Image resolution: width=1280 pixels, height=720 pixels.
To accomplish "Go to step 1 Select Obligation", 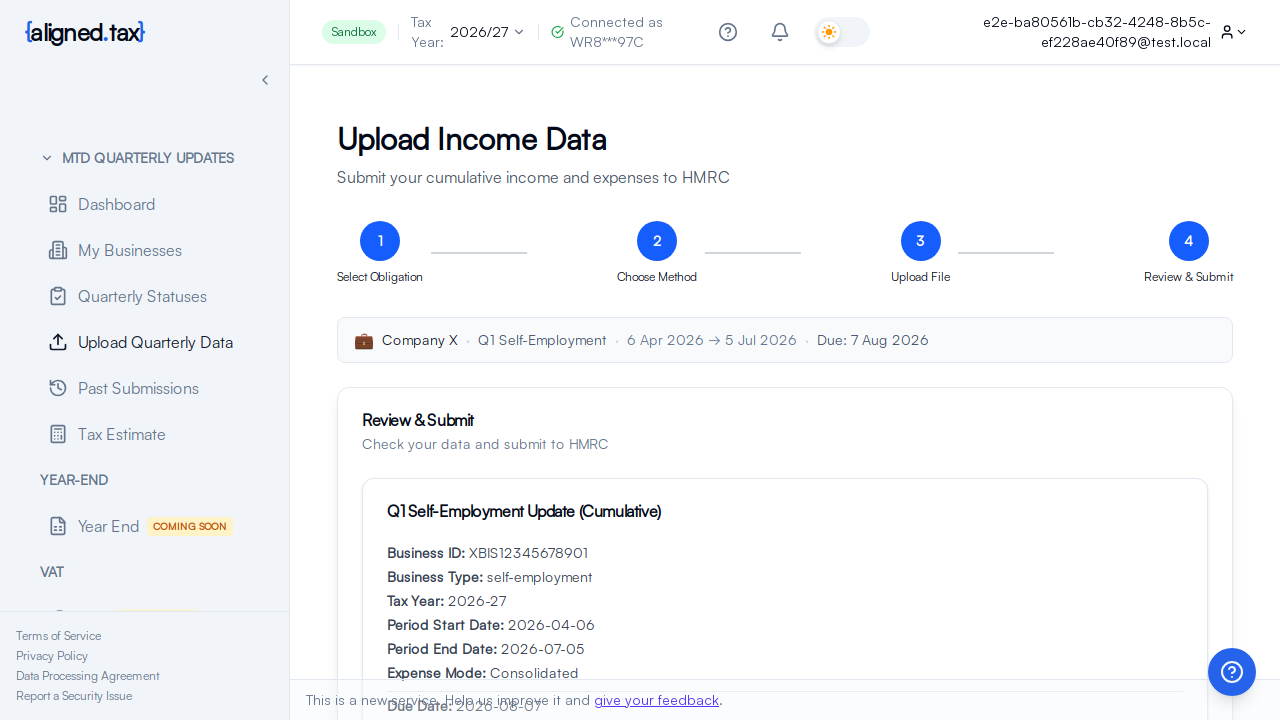I will 380,241.
